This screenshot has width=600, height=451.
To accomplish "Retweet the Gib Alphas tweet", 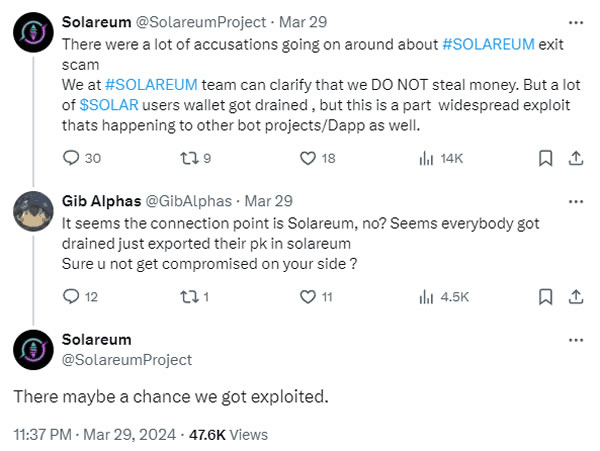I will tap(188, 296).
